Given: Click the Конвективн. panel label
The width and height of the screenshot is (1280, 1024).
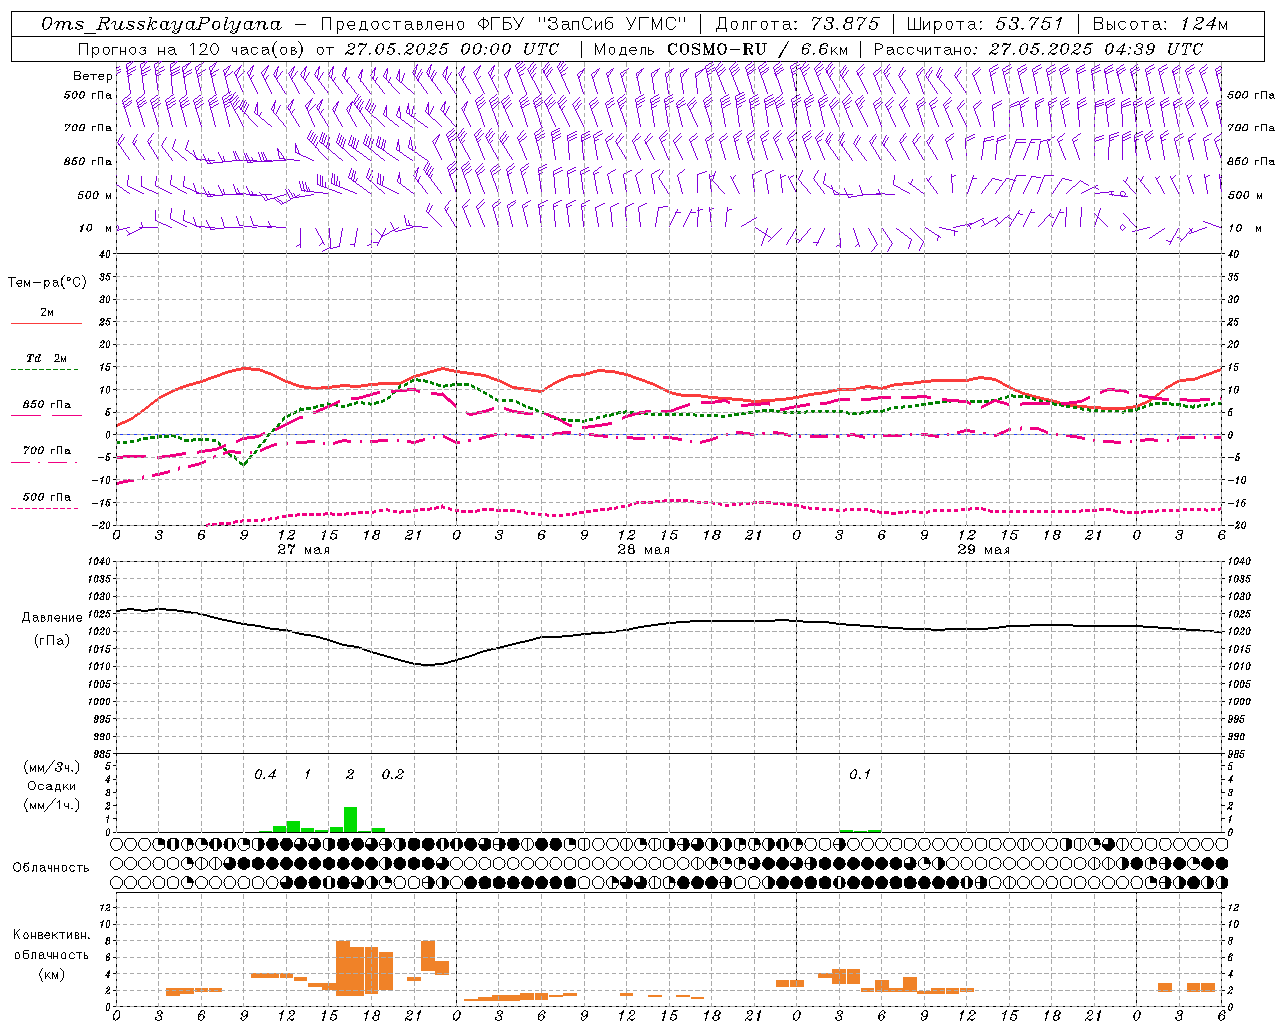Looking at the screenshot, I should pyautogui.click(x=51, y=935).
